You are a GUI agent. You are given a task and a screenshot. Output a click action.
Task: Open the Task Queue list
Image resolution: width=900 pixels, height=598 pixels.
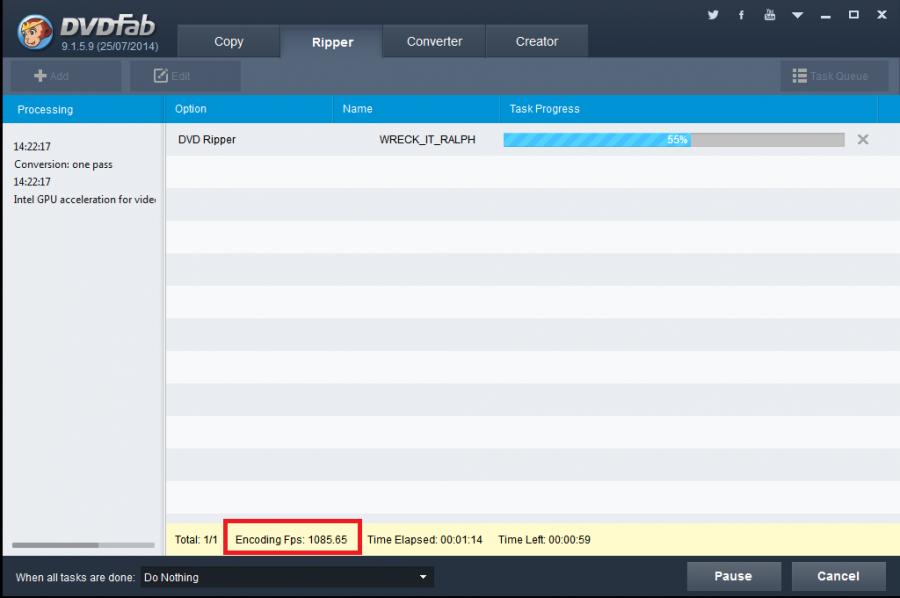click(834, 76)
